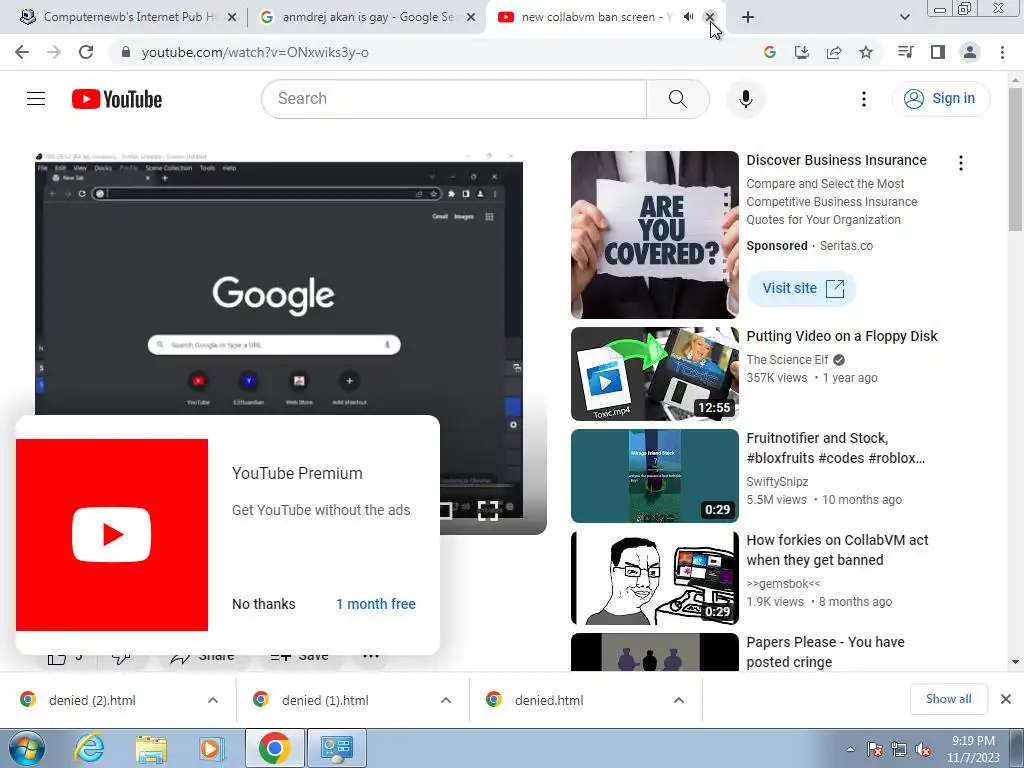1024x768 pixels.
Task: Open media controls icon in Chrome toolbar
Action: point(906,52)
